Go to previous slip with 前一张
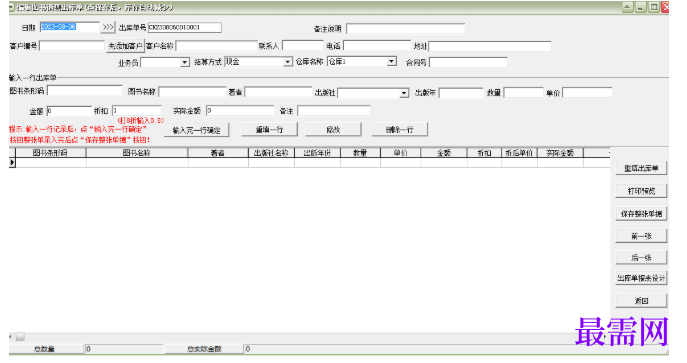This screenshot has width=687, height=363. pyautogui.click(x=641, y=236)
